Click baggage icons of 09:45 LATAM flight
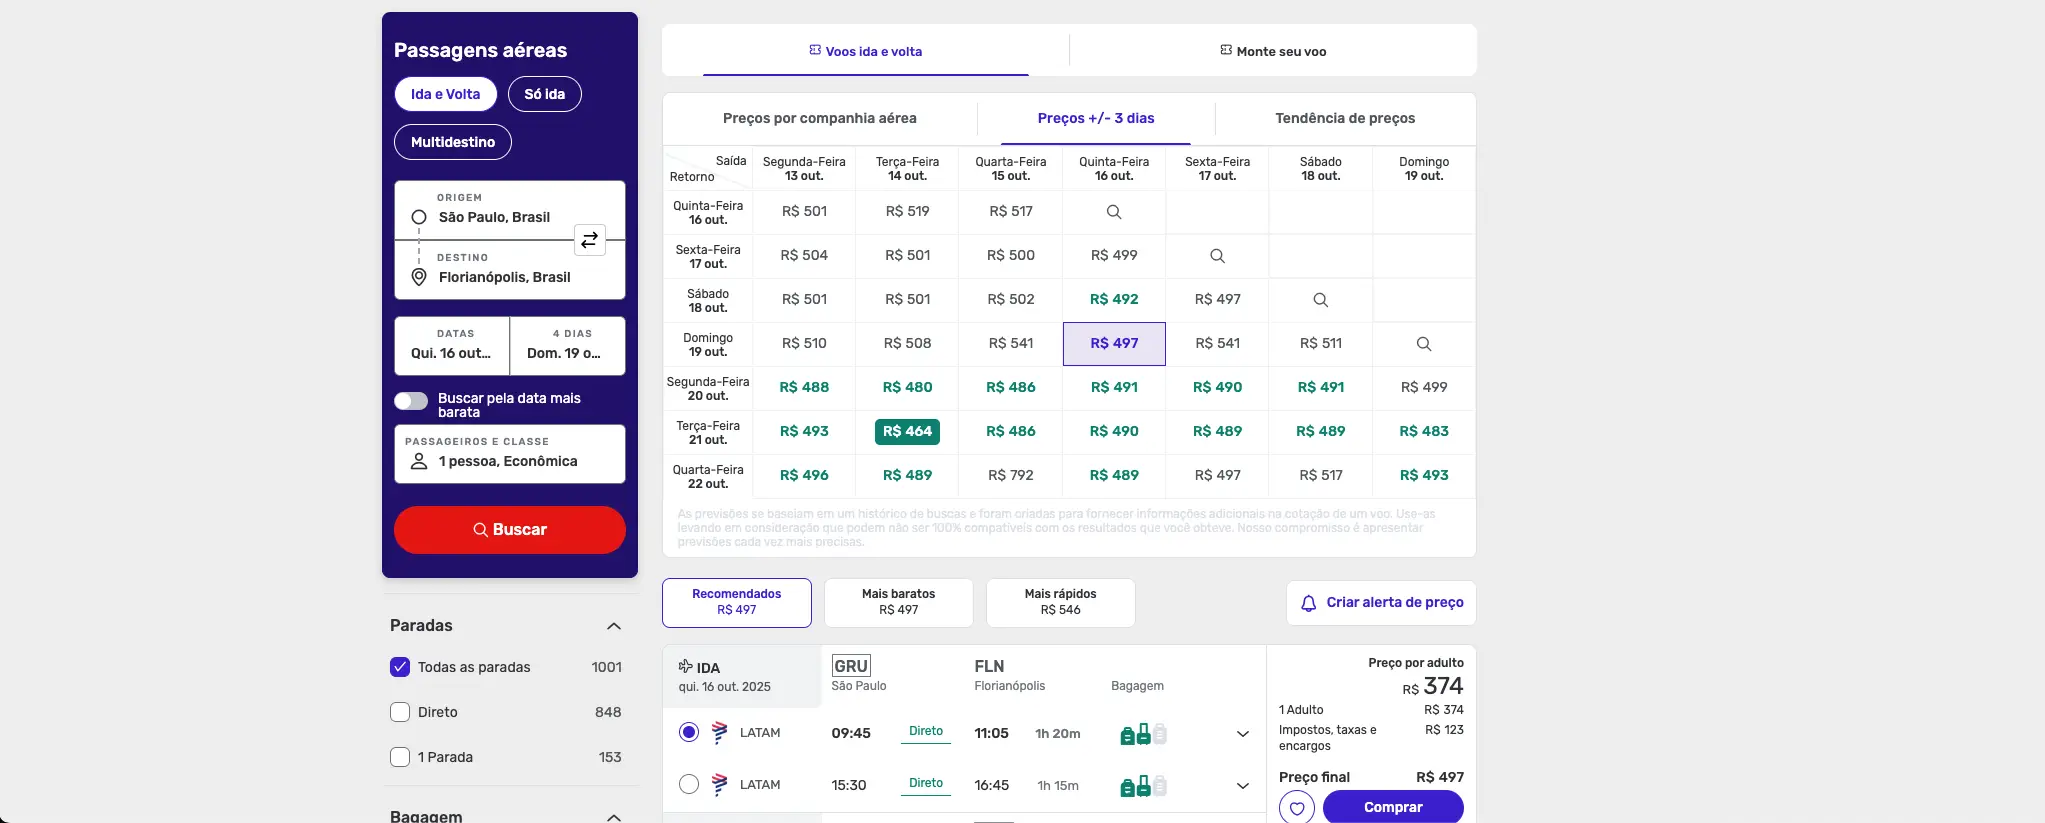2045x823 pixels. tap(1143, 734)
